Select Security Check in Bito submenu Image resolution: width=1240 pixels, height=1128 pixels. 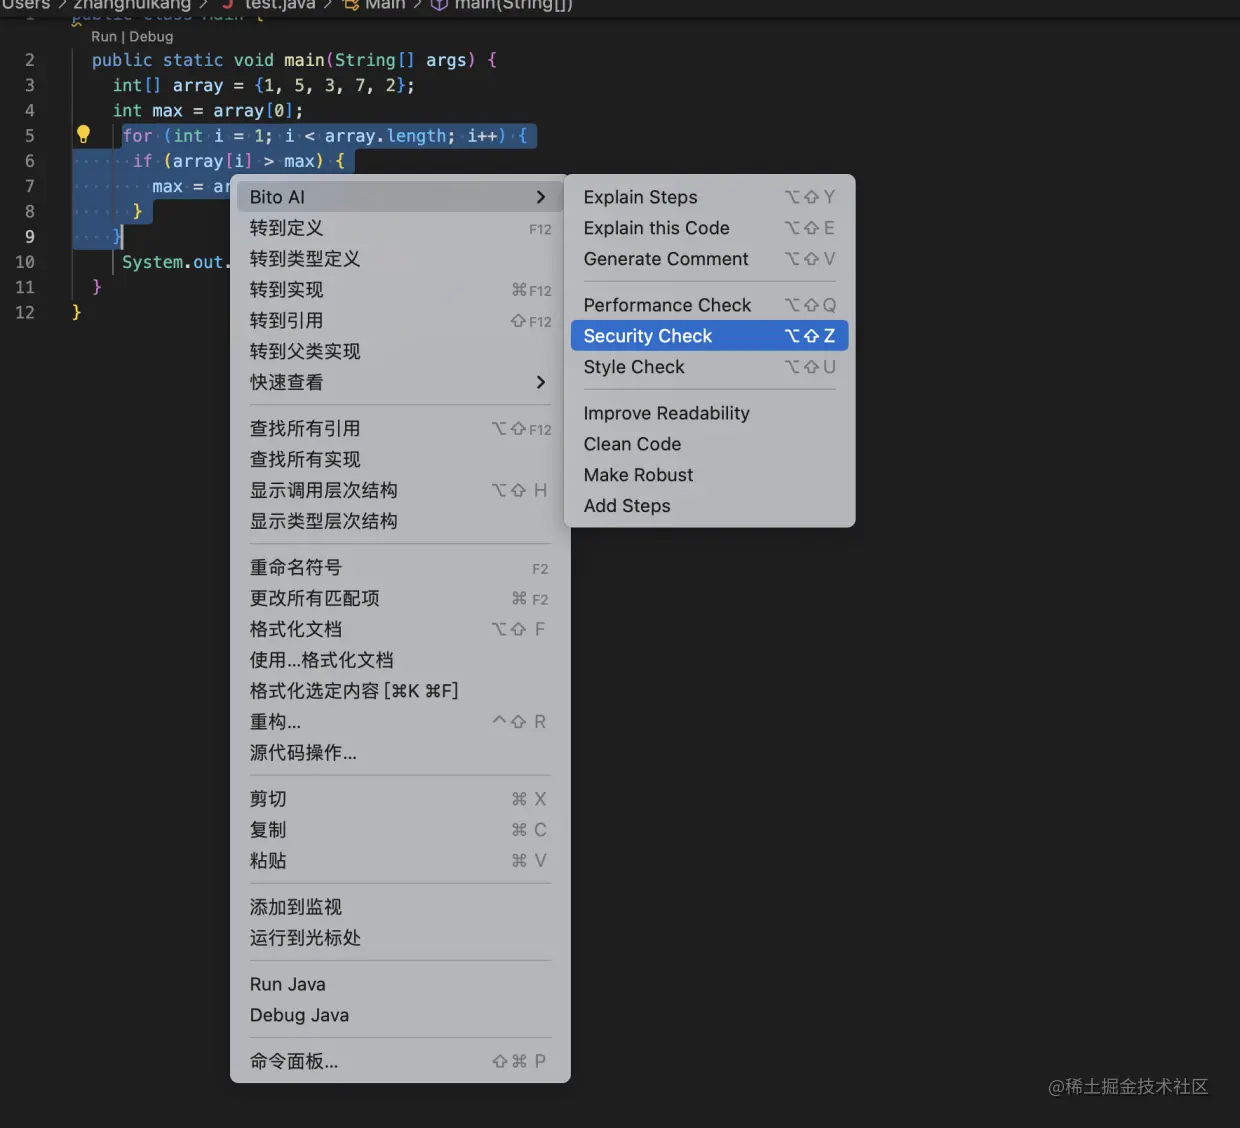(709, 336)
